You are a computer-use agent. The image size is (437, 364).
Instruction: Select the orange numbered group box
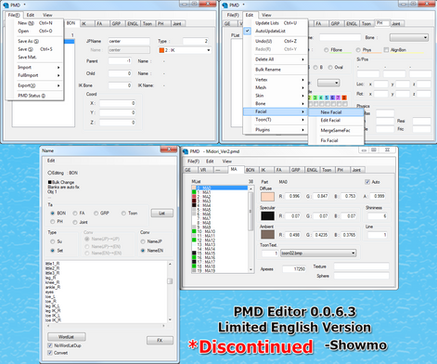(x=344, y=98)
